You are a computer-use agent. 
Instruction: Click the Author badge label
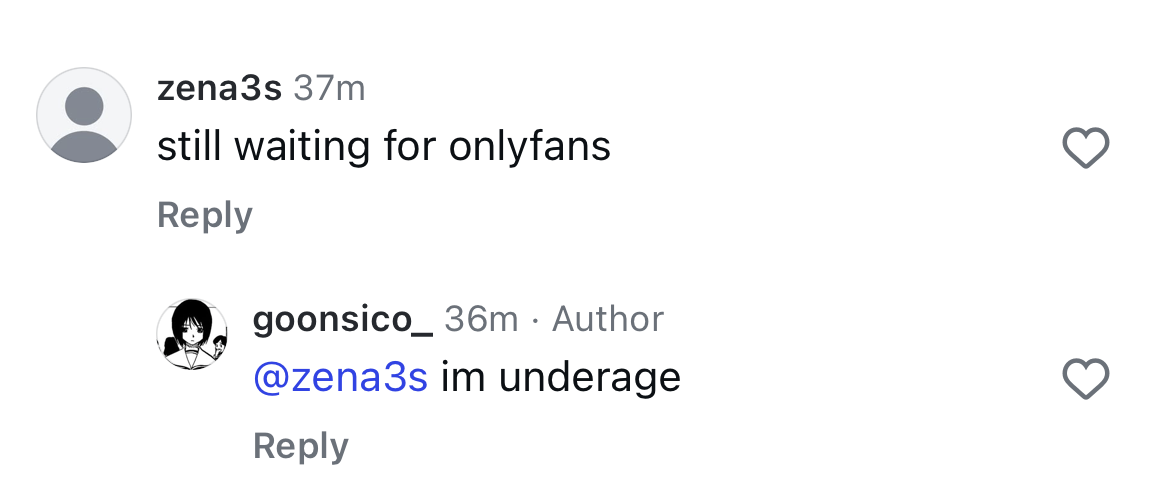click(608, 319)
